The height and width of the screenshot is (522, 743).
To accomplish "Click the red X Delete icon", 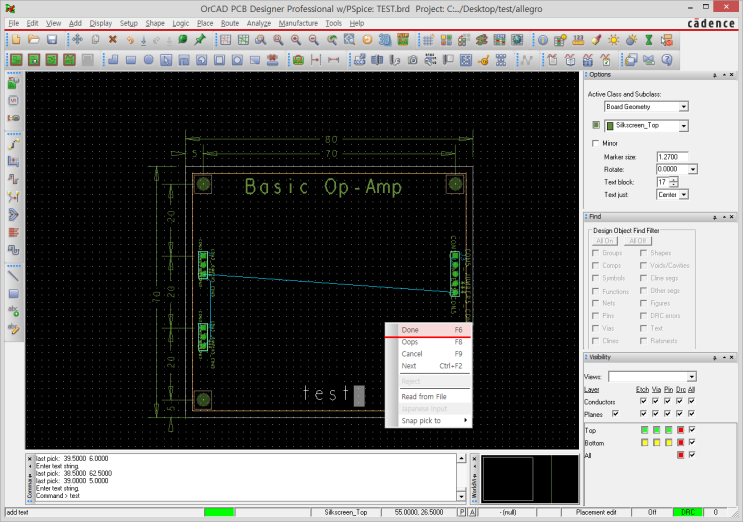I will pyautogui.click(x=112, y=40).
